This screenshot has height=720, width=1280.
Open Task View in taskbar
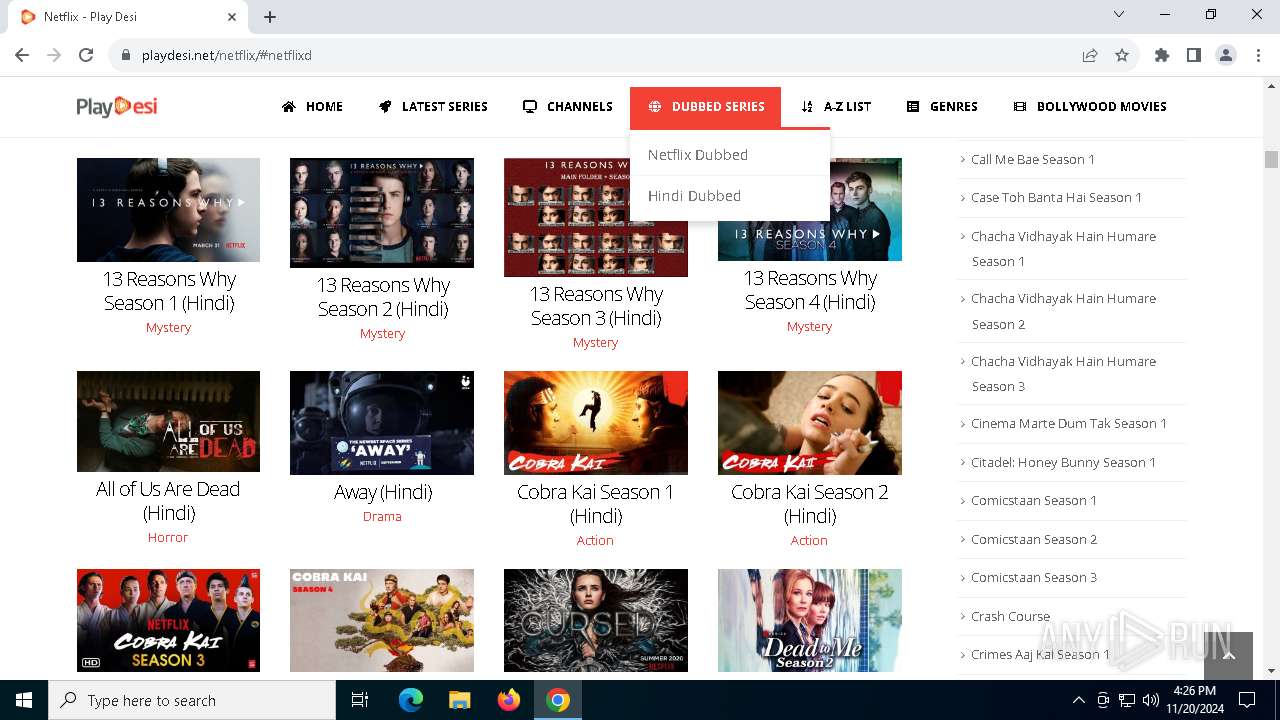tap(360, 700)
